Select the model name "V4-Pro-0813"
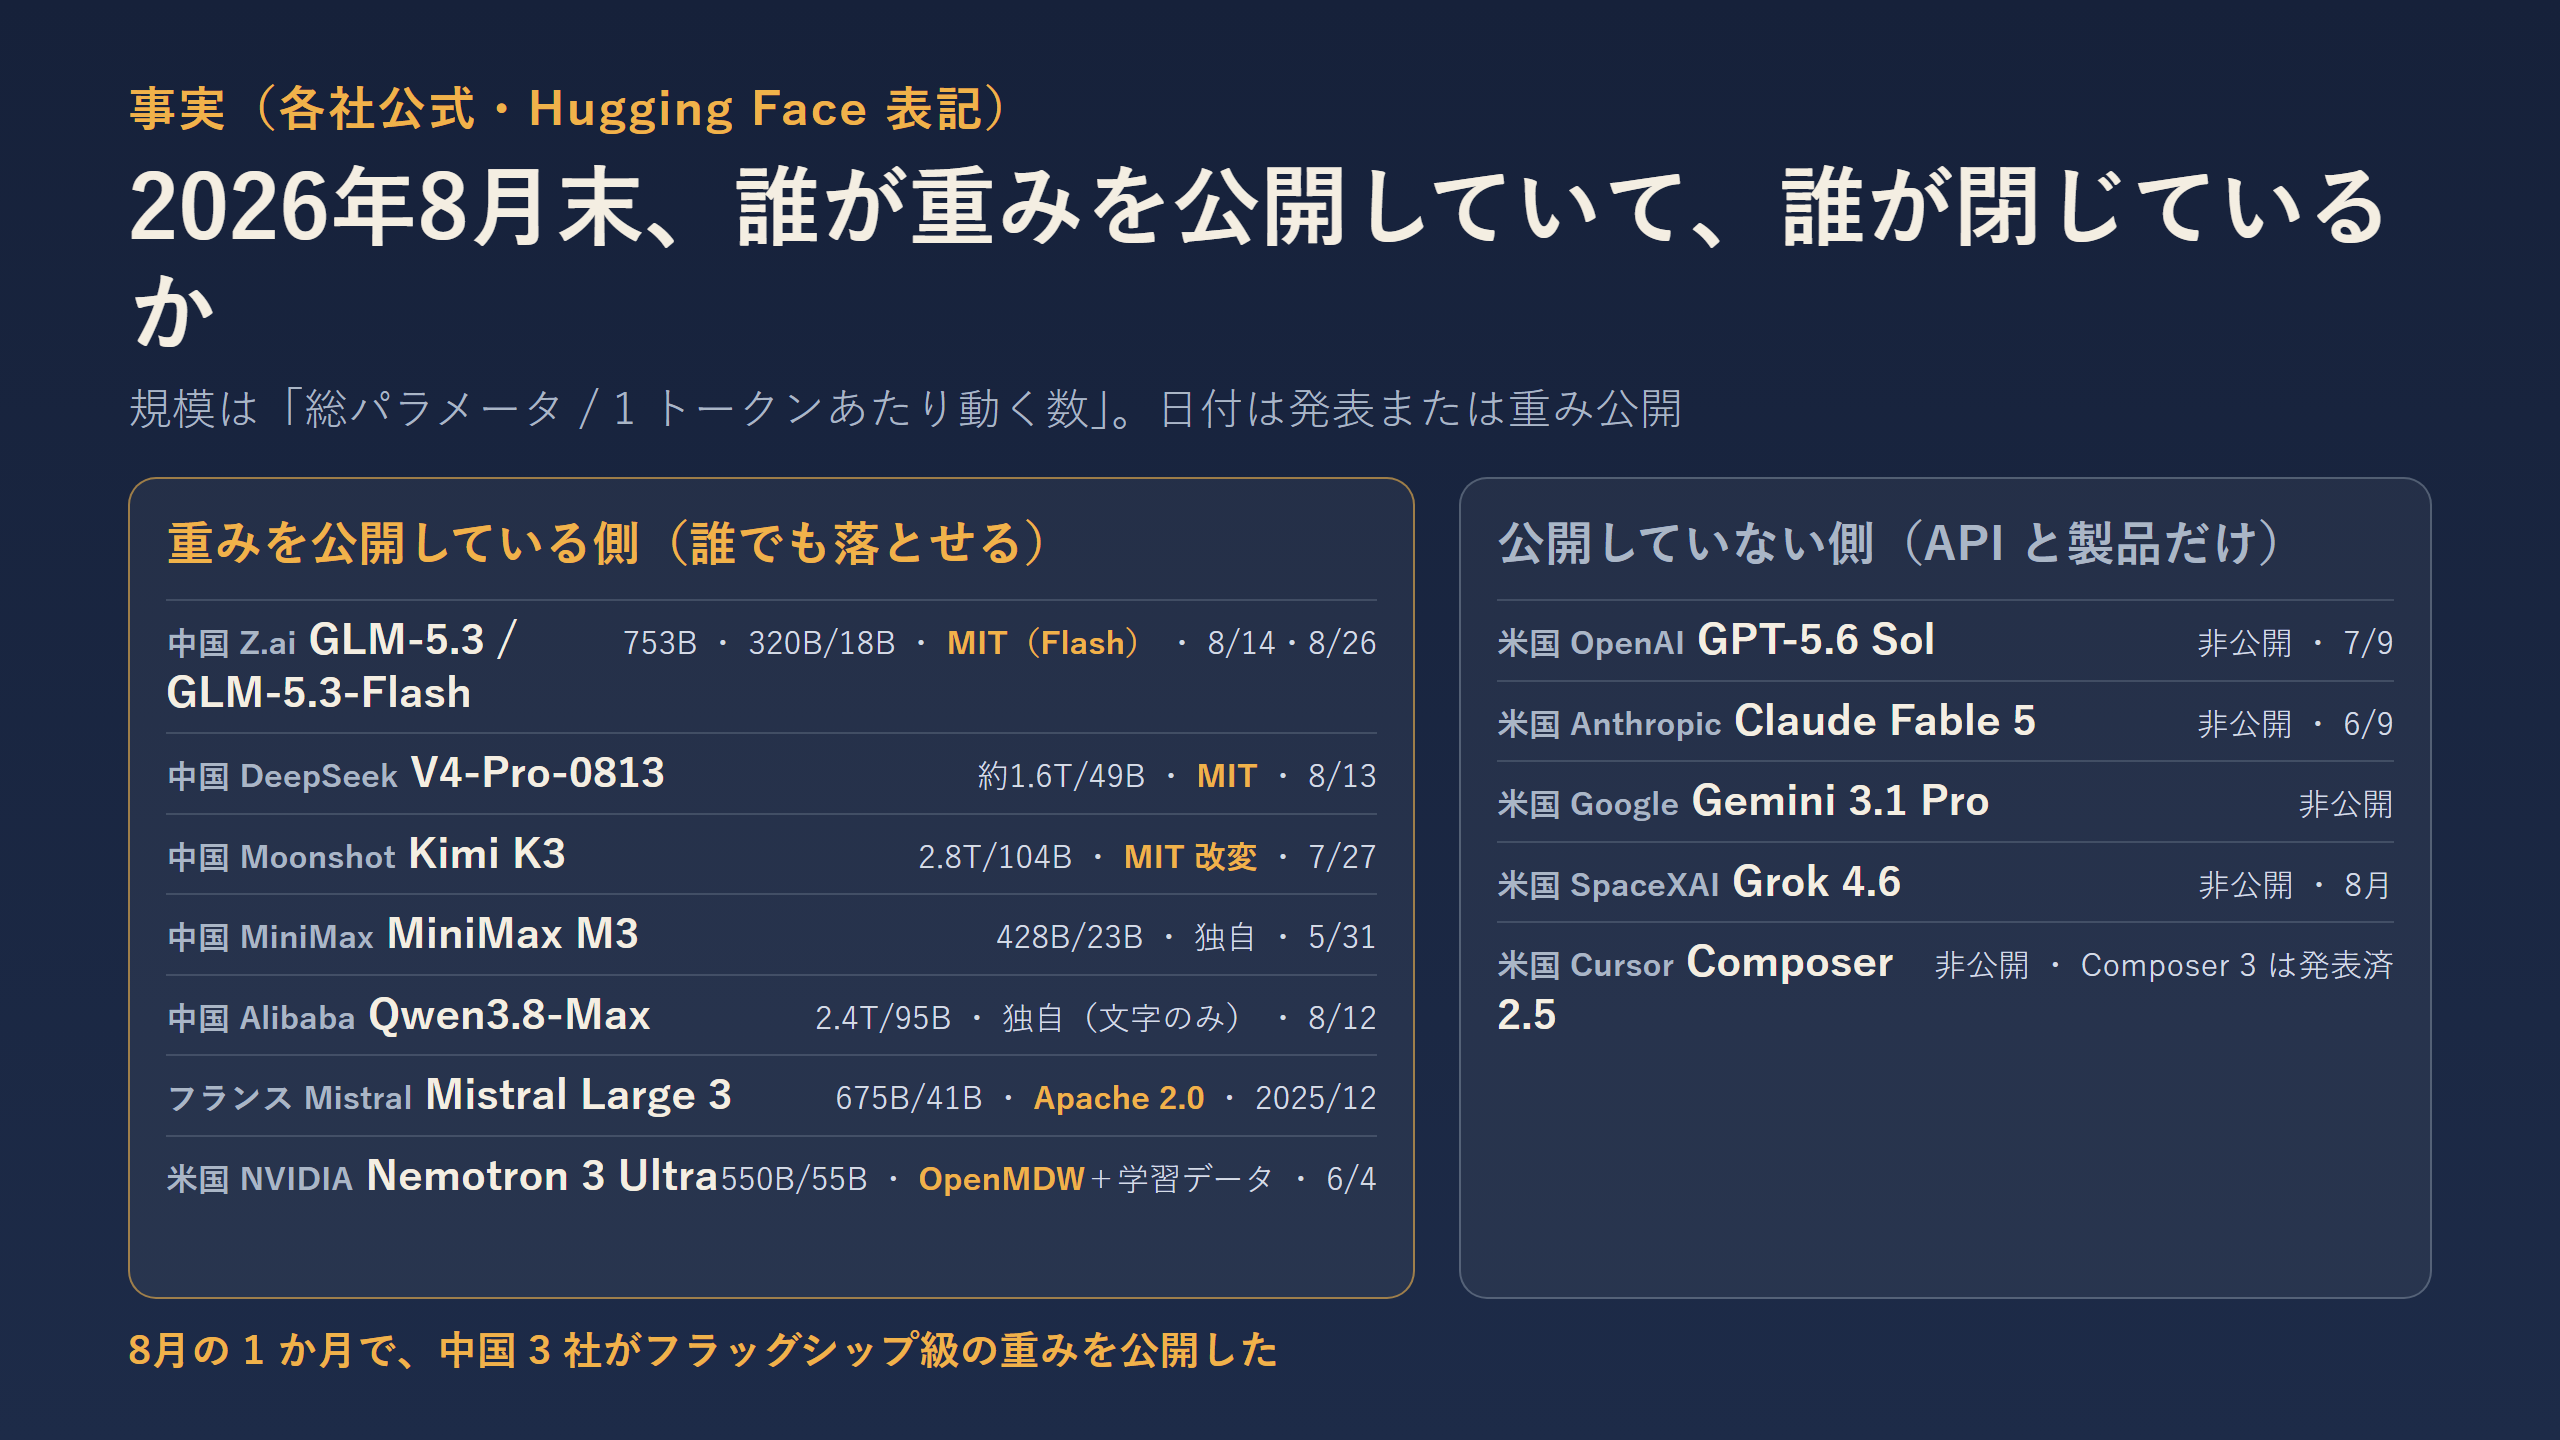Image resolution: width=2560 pixels, height=1440 pixels. tap(538, 772)
